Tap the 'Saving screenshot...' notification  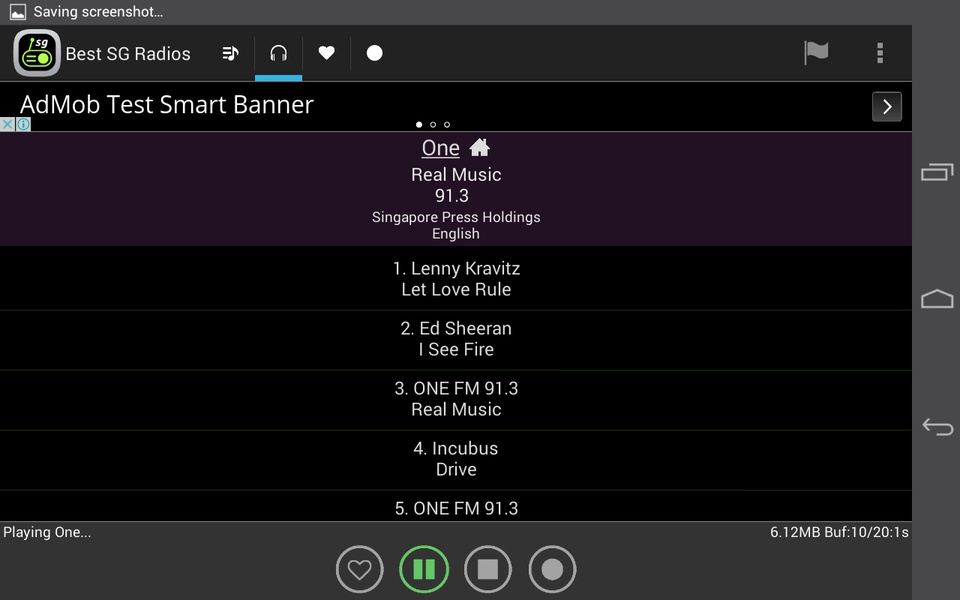[86, 12]
